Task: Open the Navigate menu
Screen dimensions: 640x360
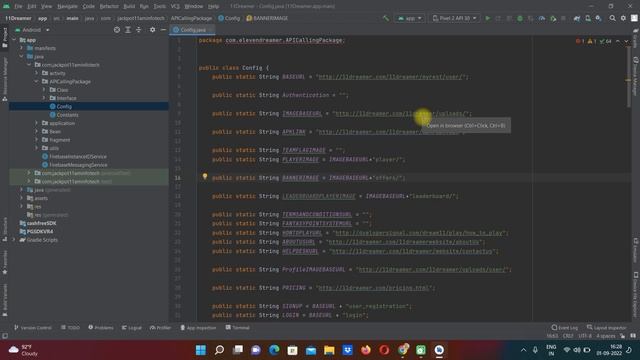Action: [67, 6]
